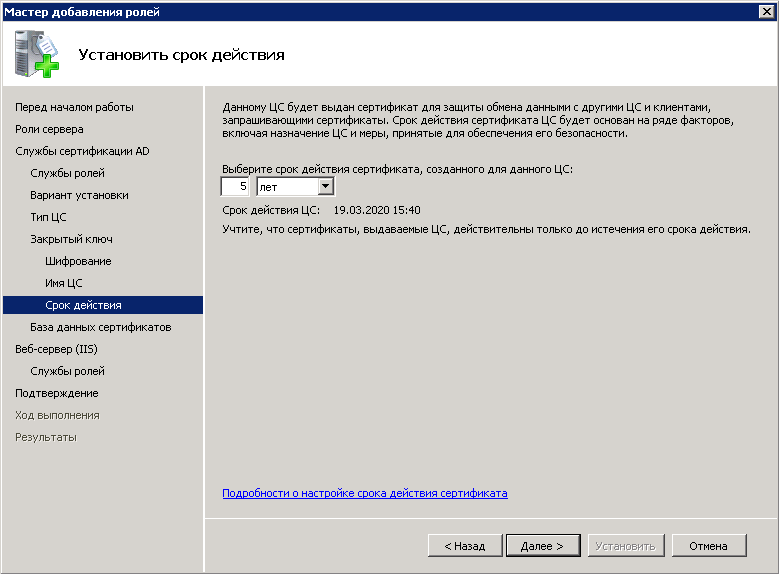Go to 'Роли сервера' step
Viewport: 779px width, 574px height.
pos(49,129)
